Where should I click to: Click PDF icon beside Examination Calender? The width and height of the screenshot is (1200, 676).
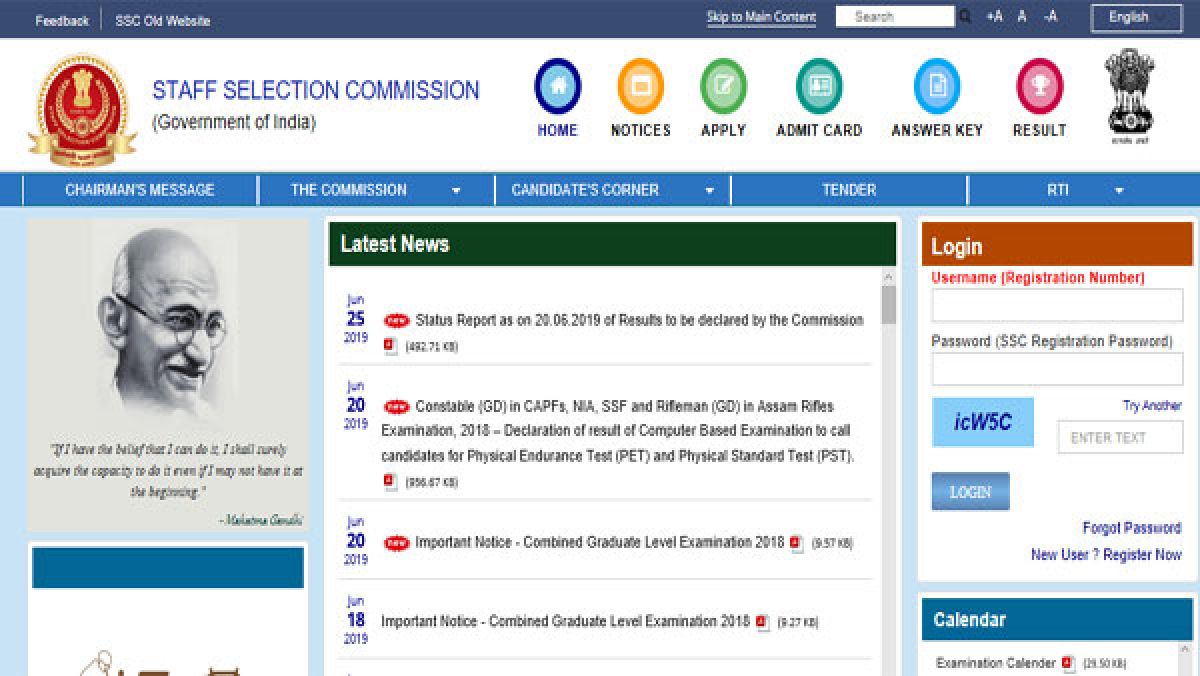pos(1069,663)
